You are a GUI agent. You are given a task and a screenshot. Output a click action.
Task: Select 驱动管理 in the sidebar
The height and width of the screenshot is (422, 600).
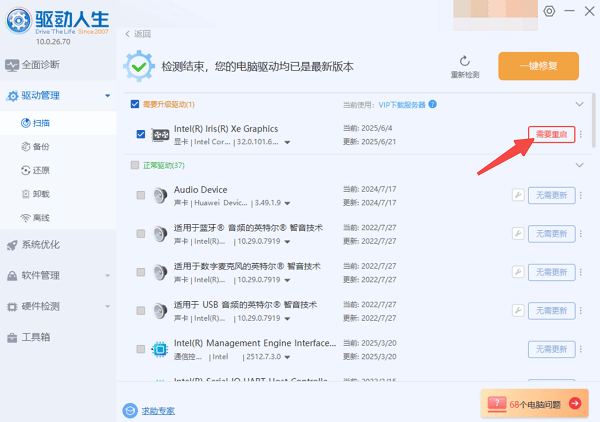(34, 95)
